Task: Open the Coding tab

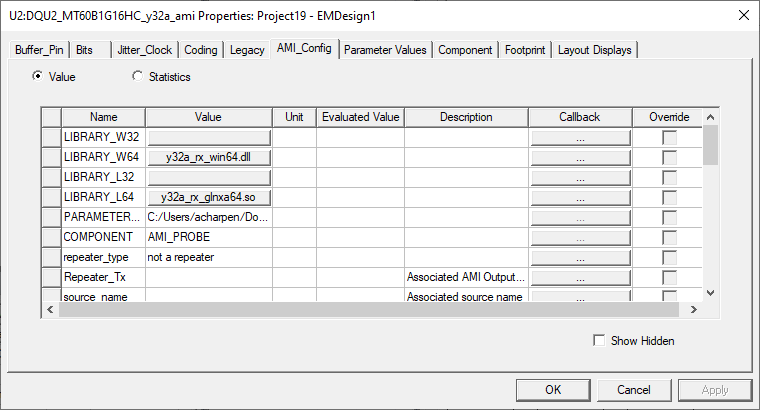Action: pos(201,50)
